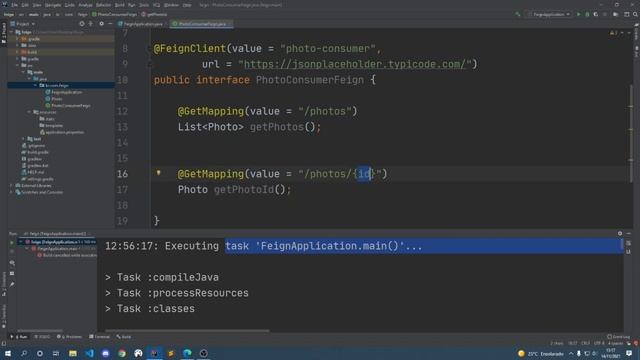Click the green rerun icon in Run panel
The height and width of the screenshot is (360, 640).
coord(12,242)
